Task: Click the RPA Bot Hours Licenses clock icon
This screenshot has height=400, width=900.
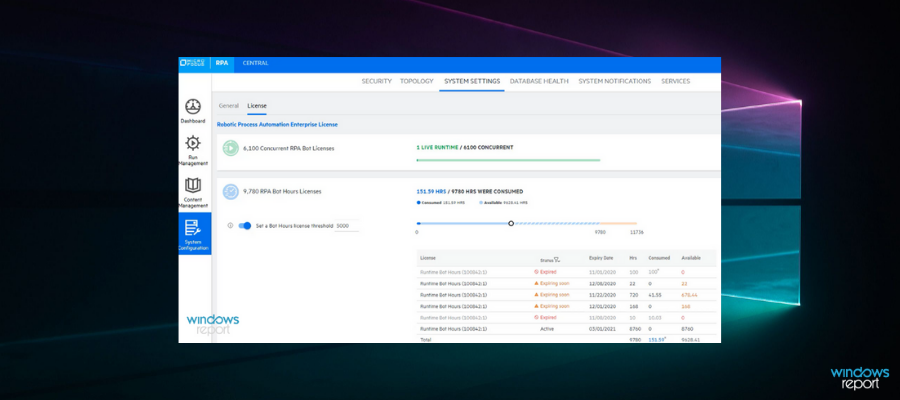Action: [x=231, y=191]
